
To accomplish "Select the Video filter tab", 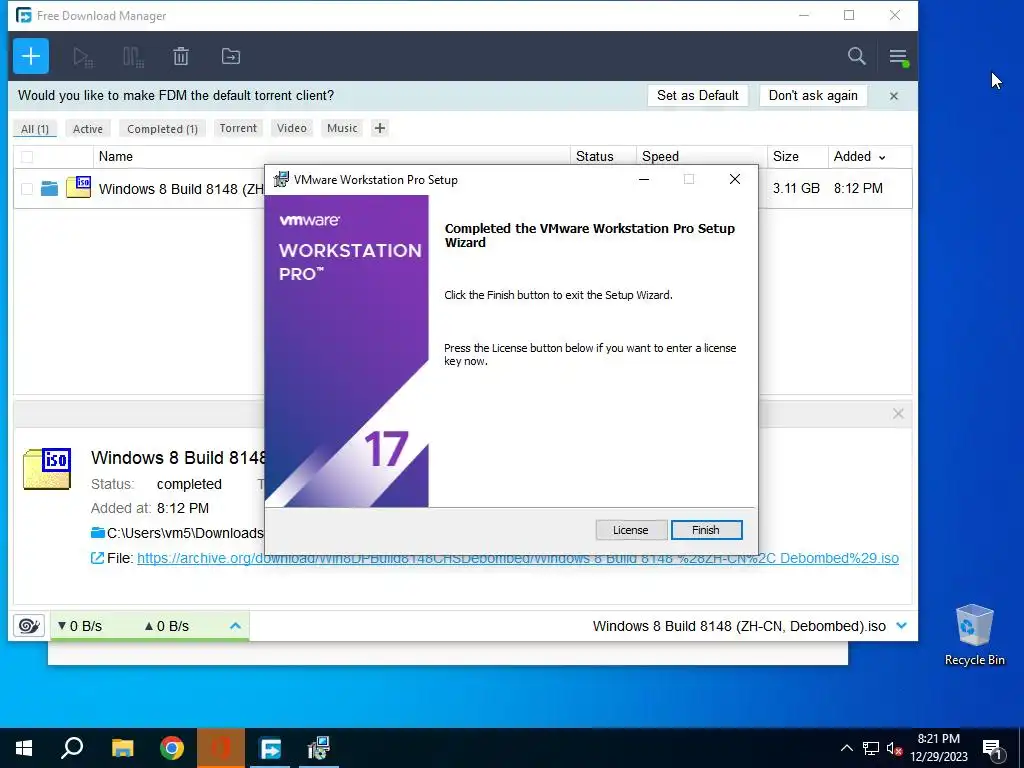I will pyautogui.click(x=291, y=128).
